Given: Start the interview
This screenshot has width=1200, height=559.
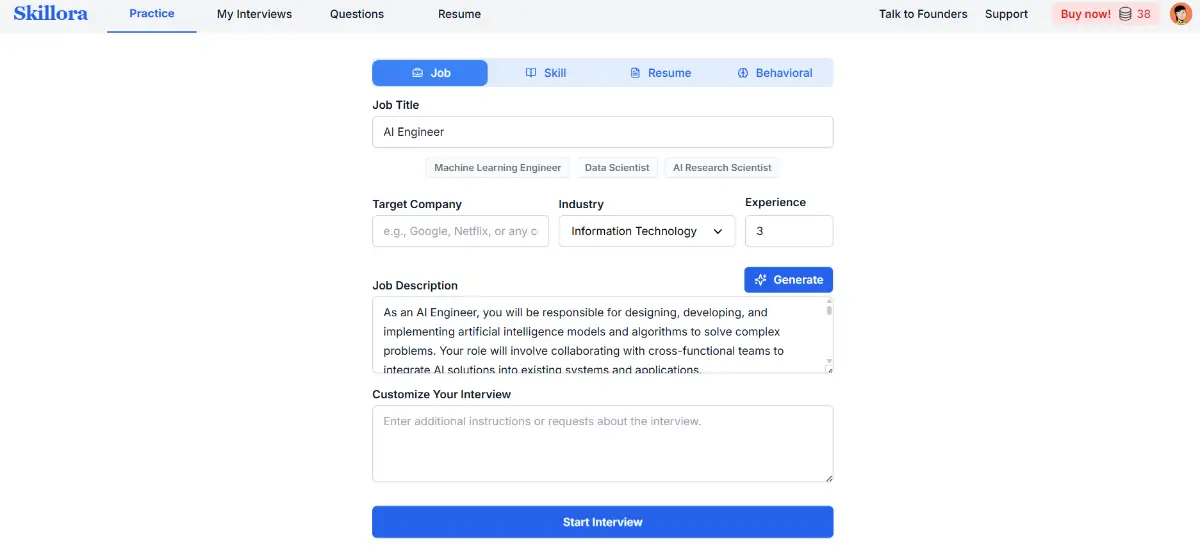Looking at the screenshot, I should (602, 522).
